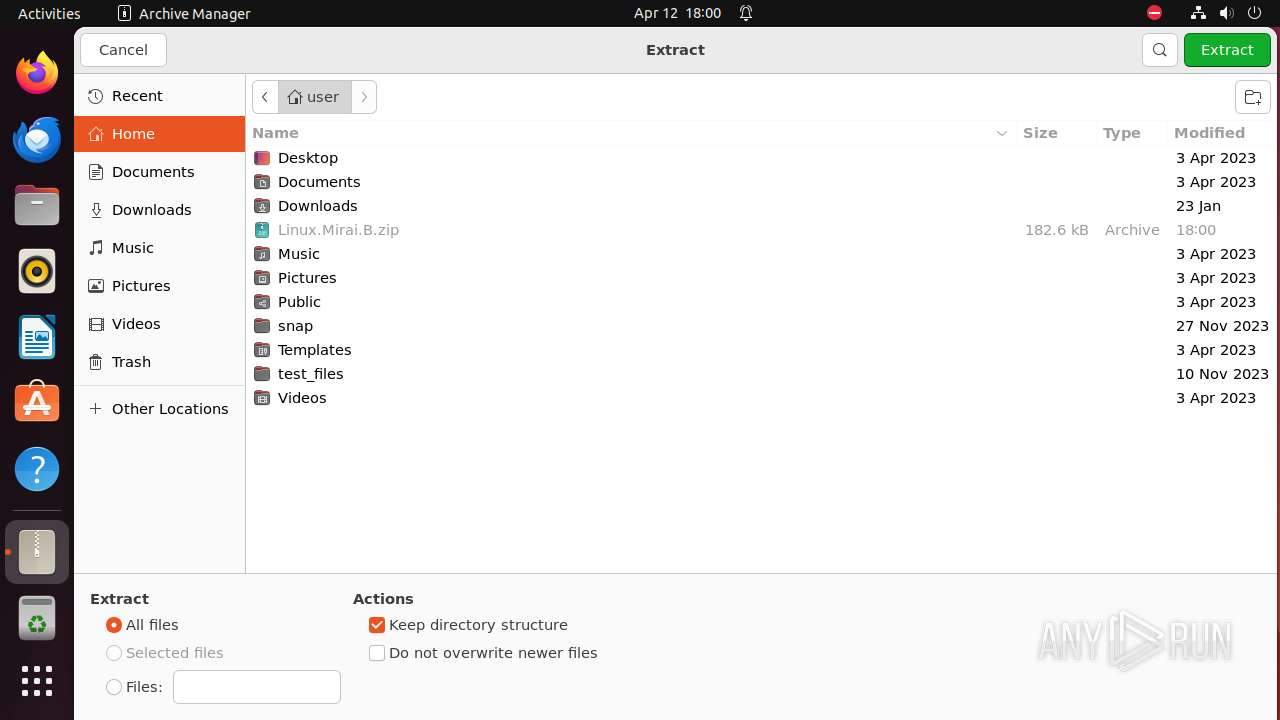Screen dimensions: 1280x720
Task: Select Home in the sidebar
Action: pyautogui.click(x=160, y=134)
